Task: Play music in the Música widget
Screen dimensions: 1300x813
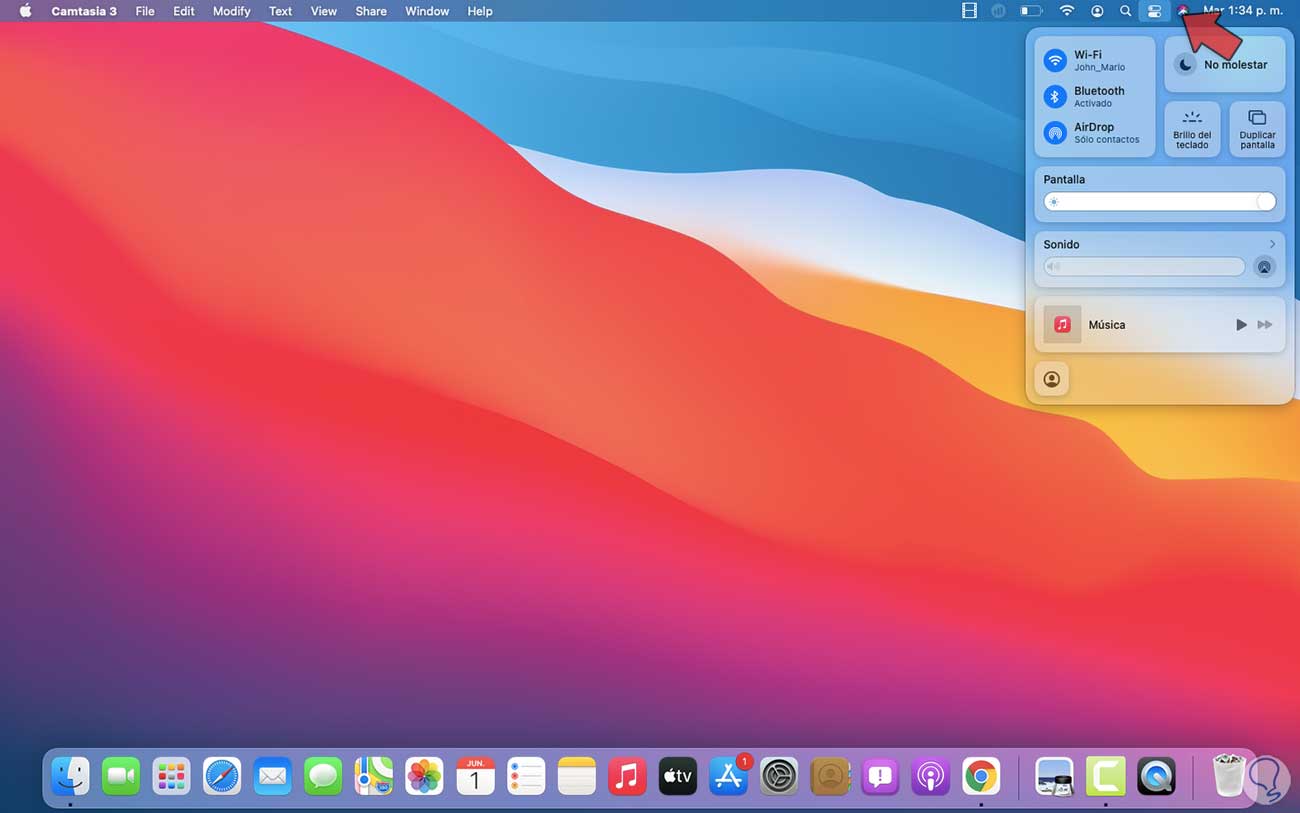Action: (x=1241, y=325)
